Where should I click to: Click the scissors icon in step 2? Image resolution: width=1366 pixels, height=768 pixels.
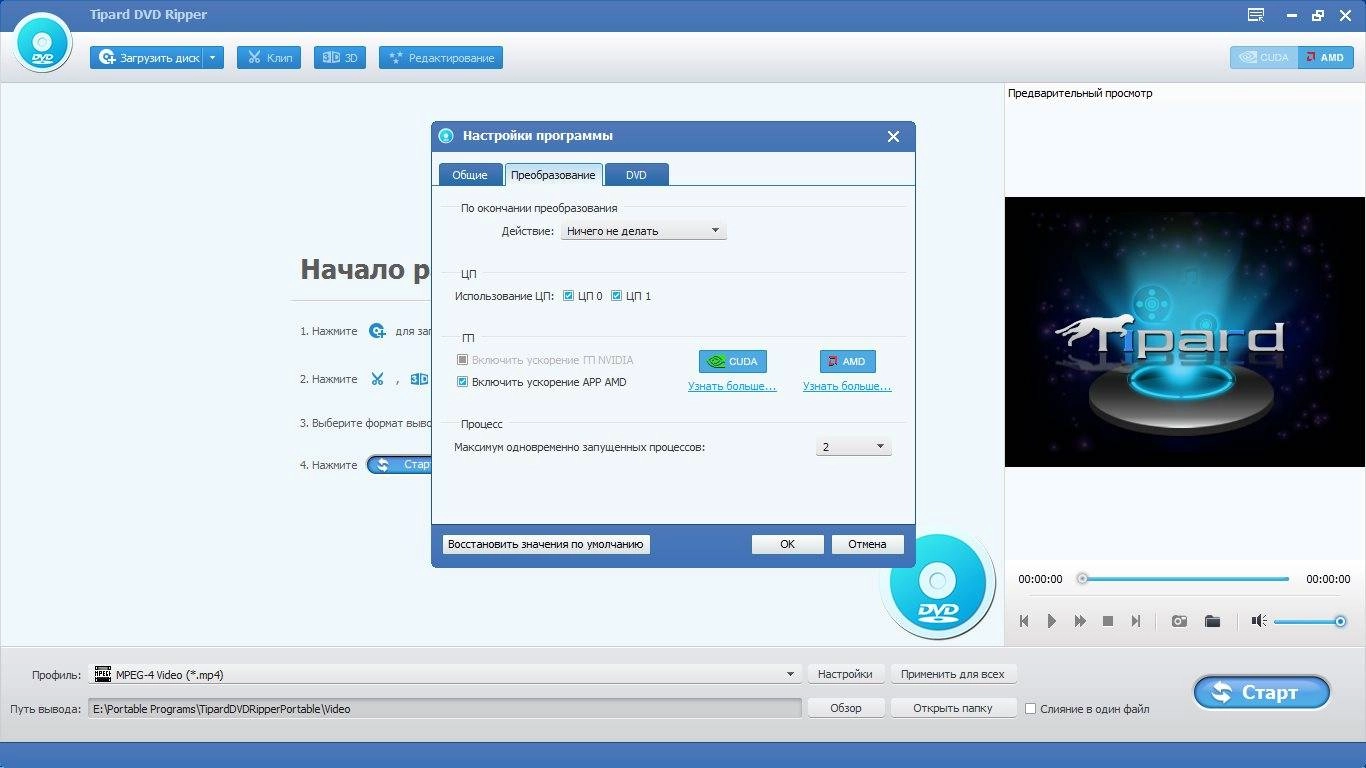377,379
